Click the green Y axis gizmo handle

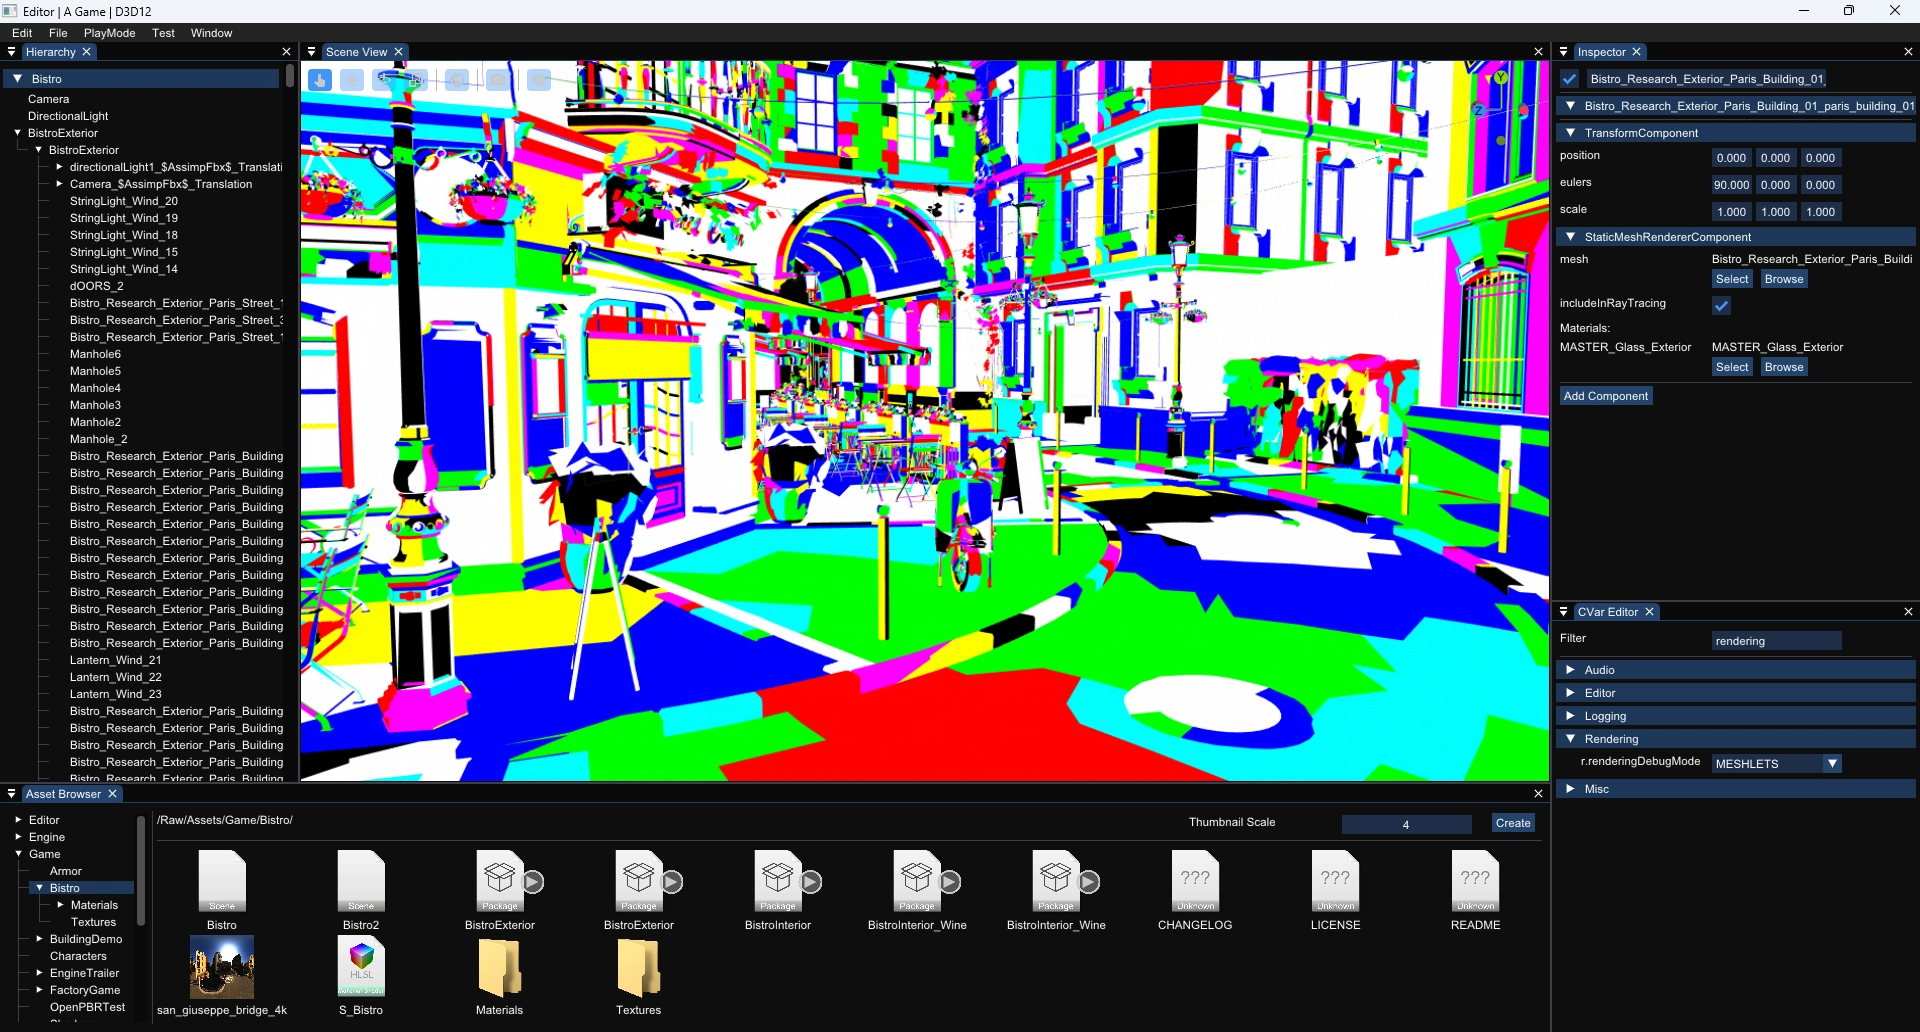click(1501, 78)
